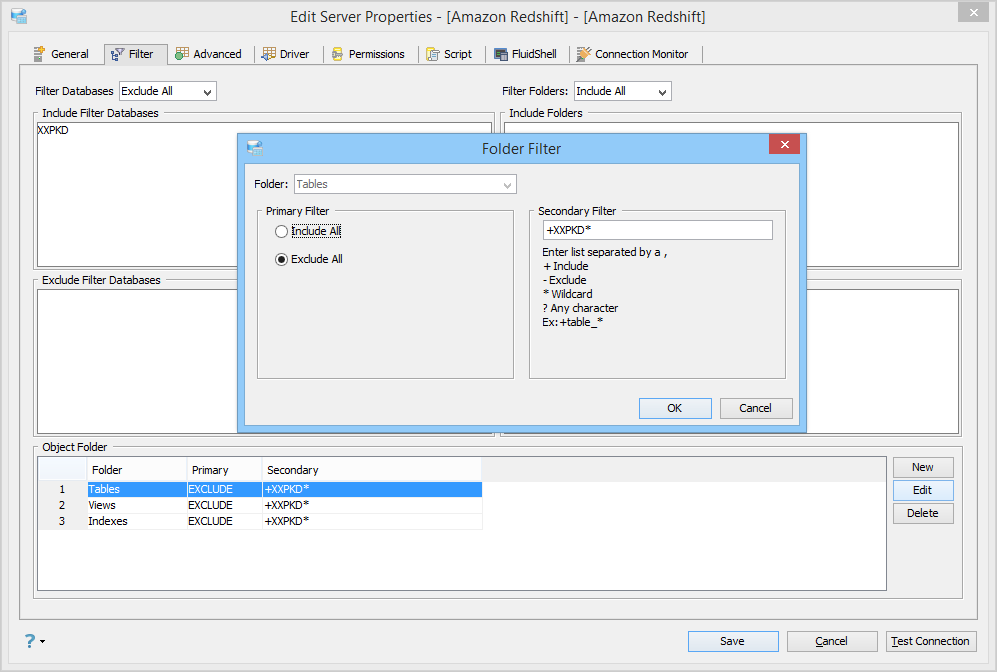Click the FluidShell tab icon
The width and height of the screenshot is (997, 672).
[501, 54]
